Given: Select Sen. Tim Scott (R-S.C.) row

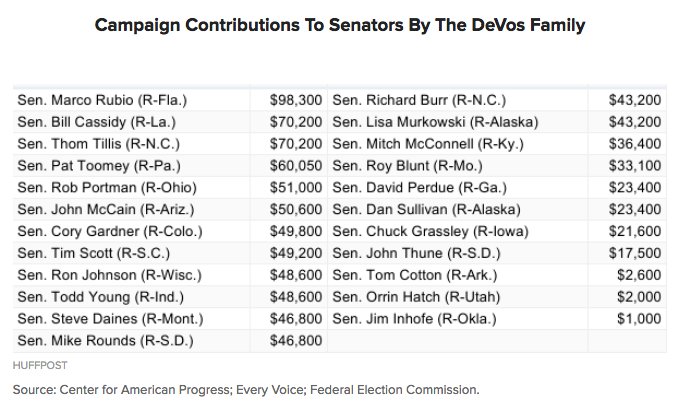Looking at the screenshot, I should click(x=170, y=253).
